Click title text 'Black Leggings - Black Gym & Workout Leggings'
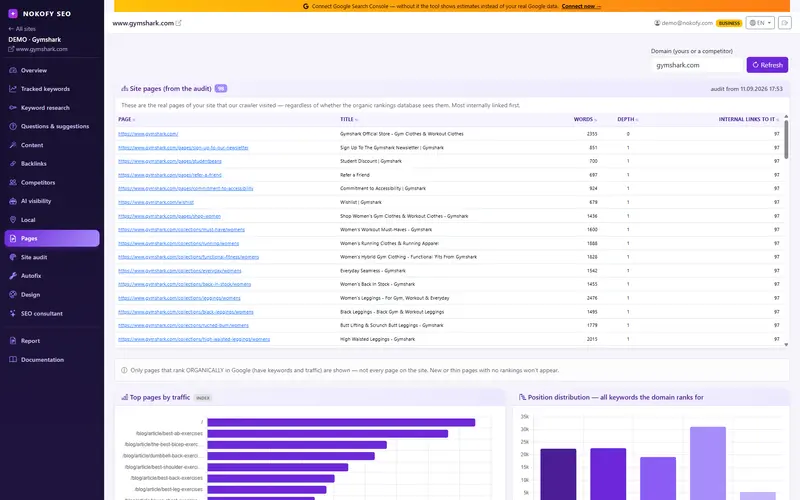800x500 pixels. click(x=392, y=312)
